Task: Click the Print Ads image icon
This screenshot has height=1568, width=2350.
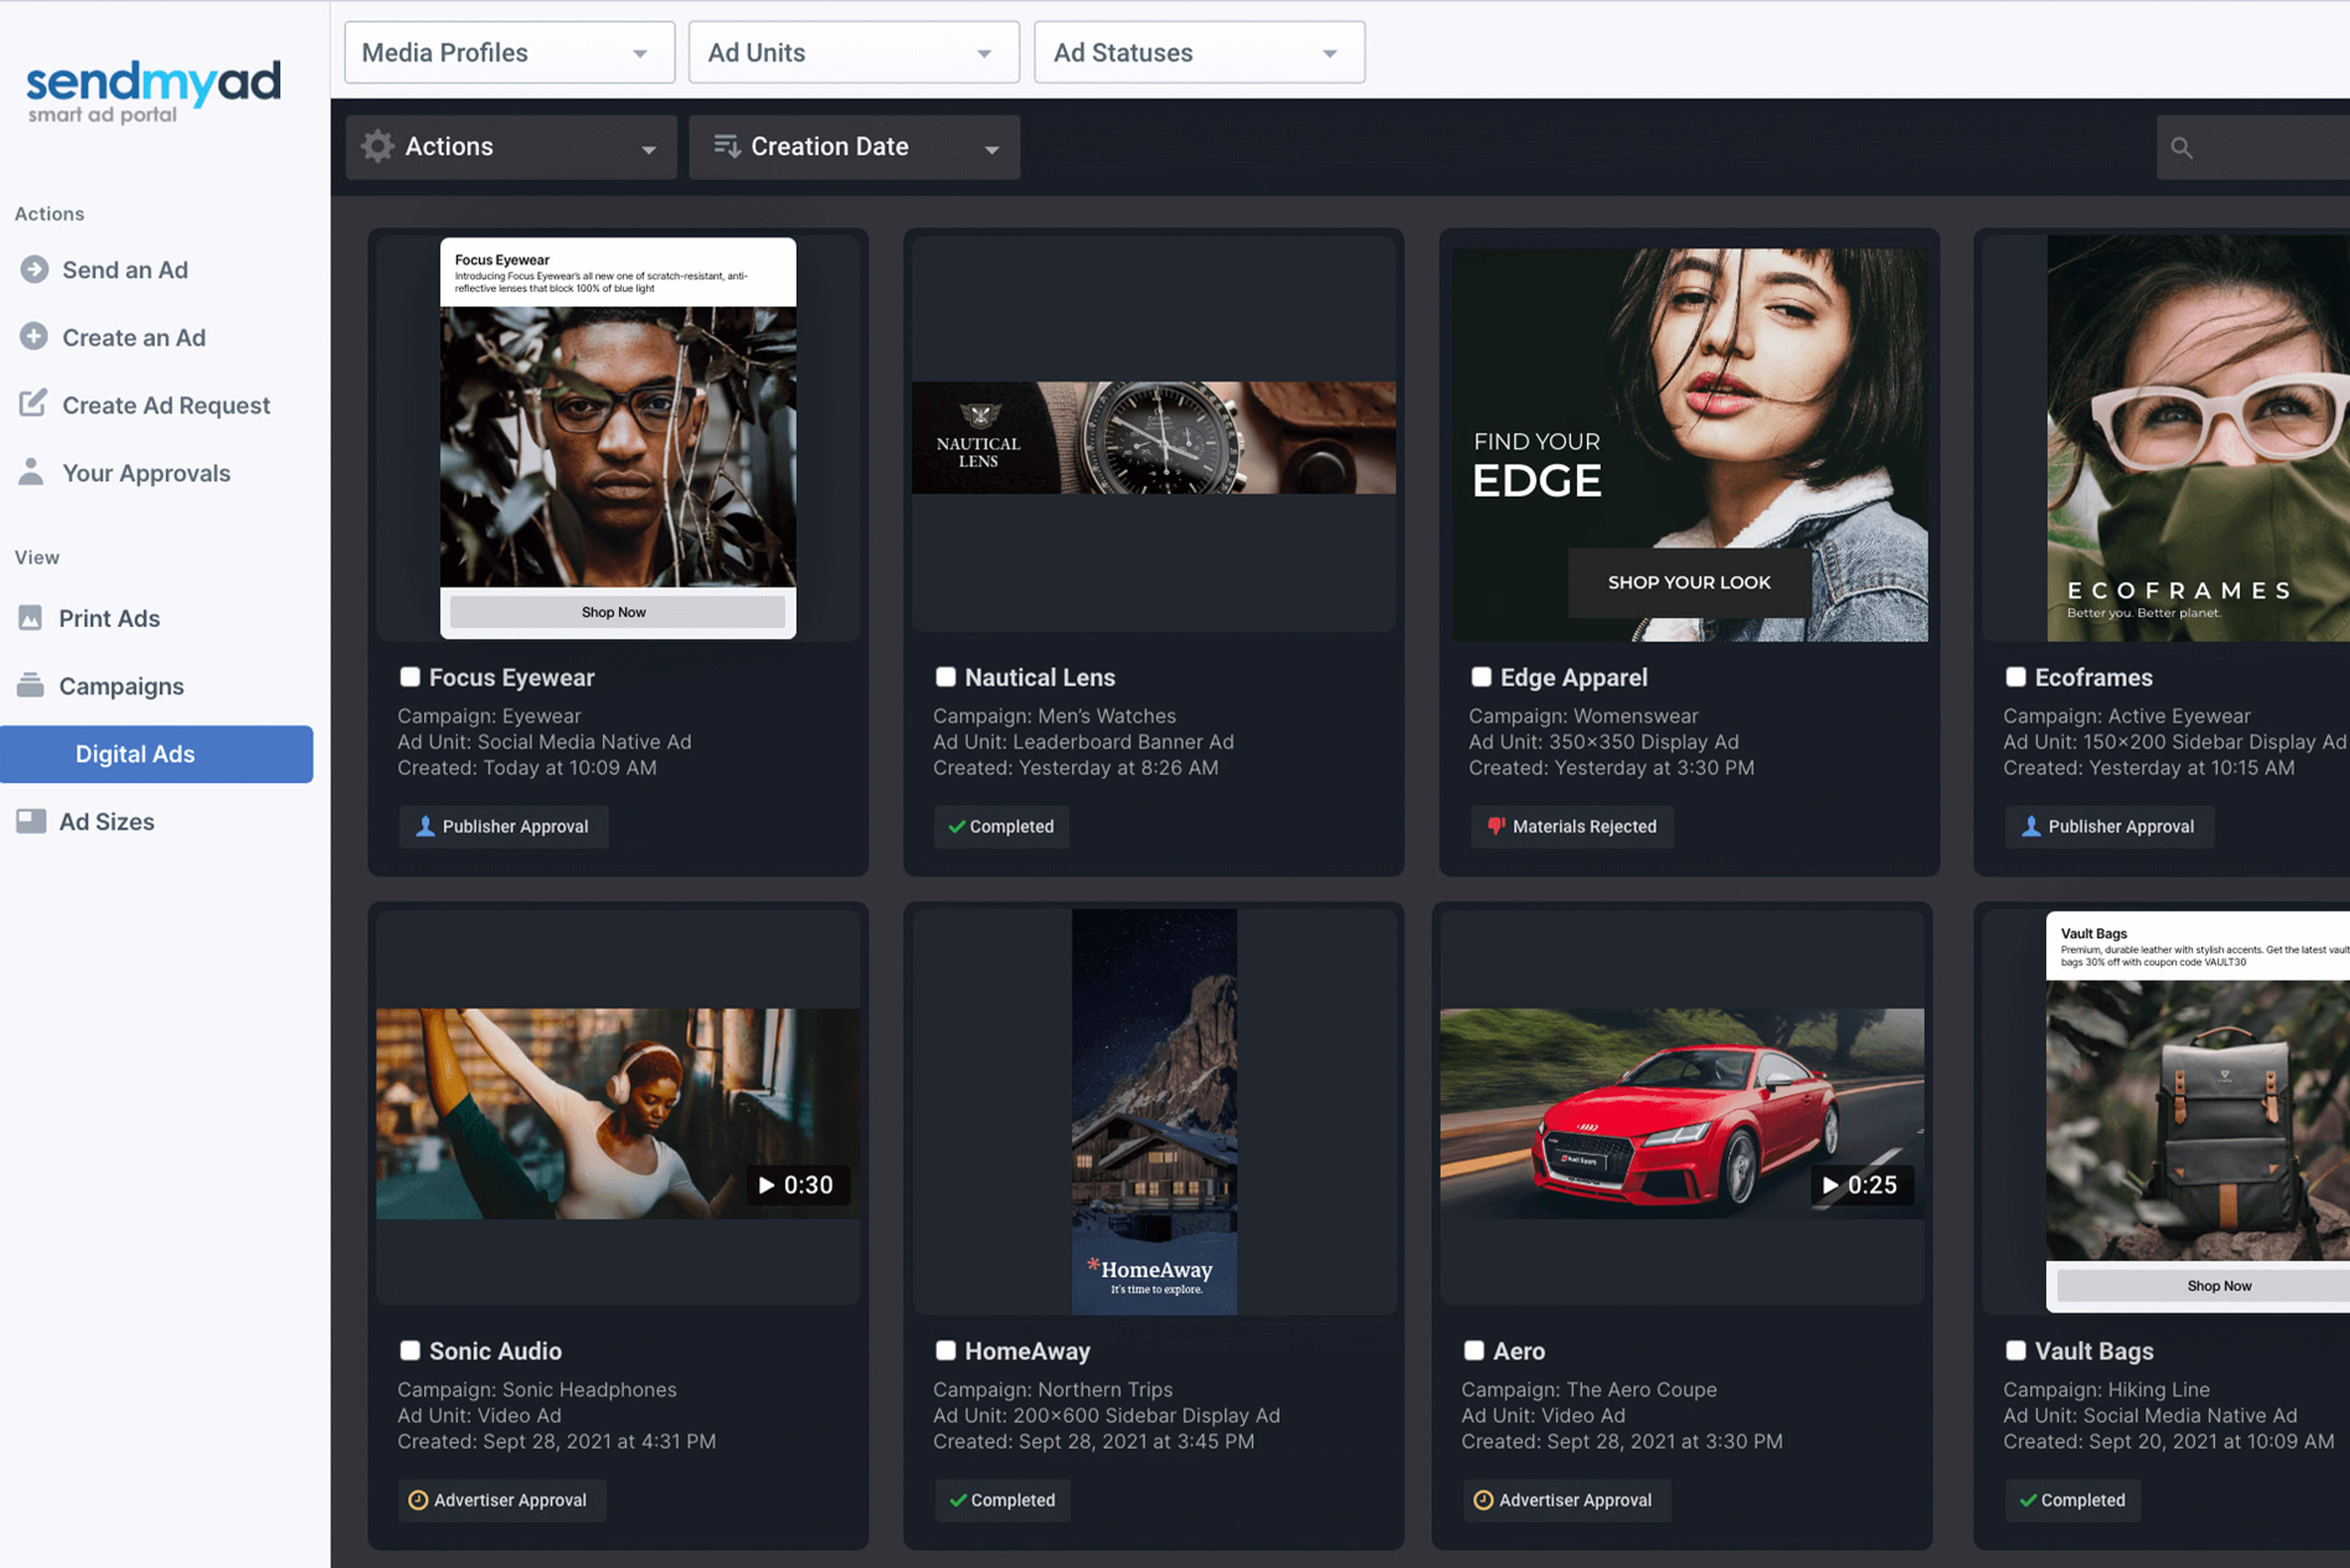Action: click(31, 618)
